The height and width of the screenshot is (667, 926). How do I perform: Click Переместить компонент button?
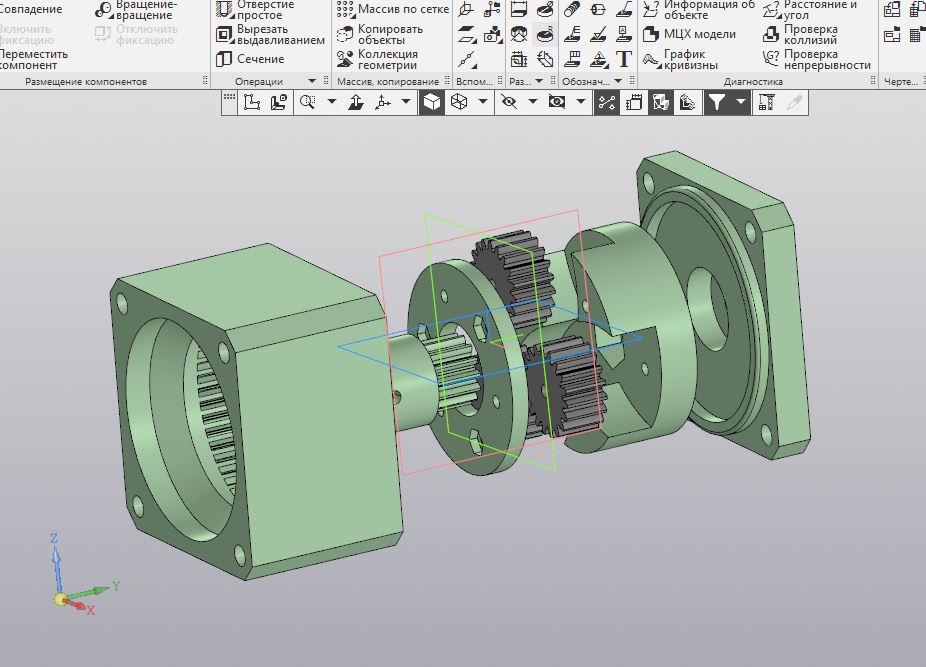(x=34, y=59)
